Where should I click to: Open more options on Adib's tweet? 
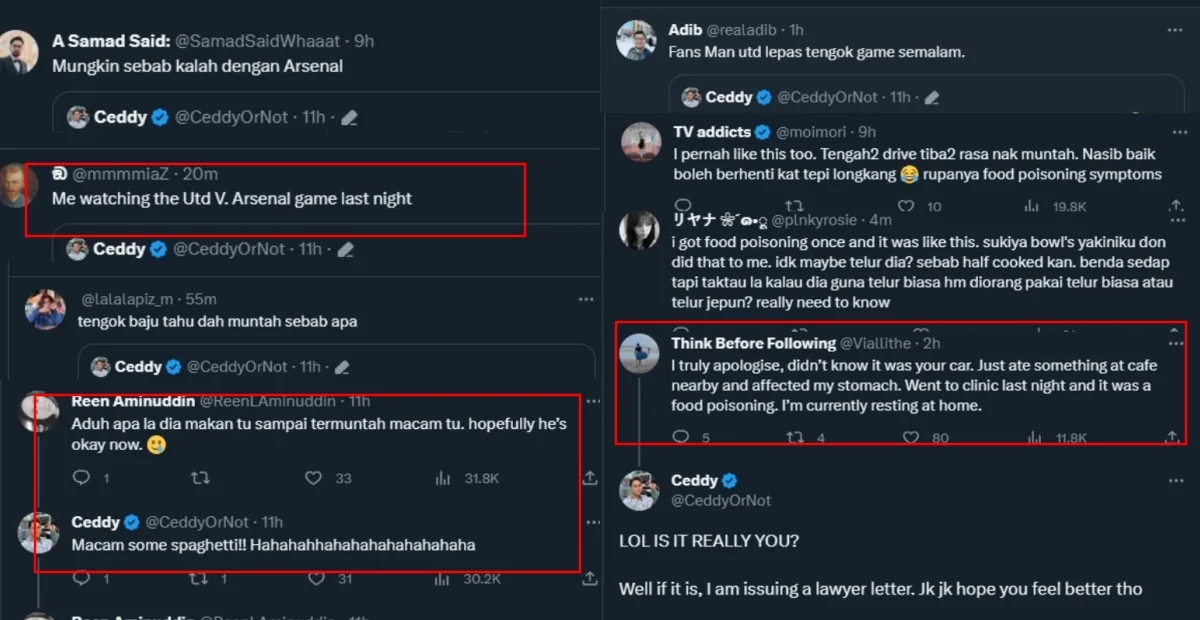tap(1175, 30)
